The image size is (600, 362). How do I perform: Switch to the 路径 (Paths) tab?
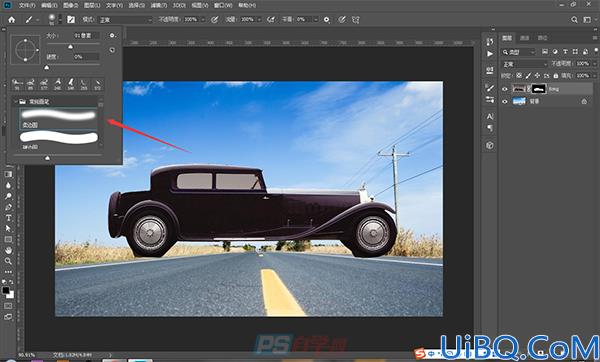(x=542, y=38)
